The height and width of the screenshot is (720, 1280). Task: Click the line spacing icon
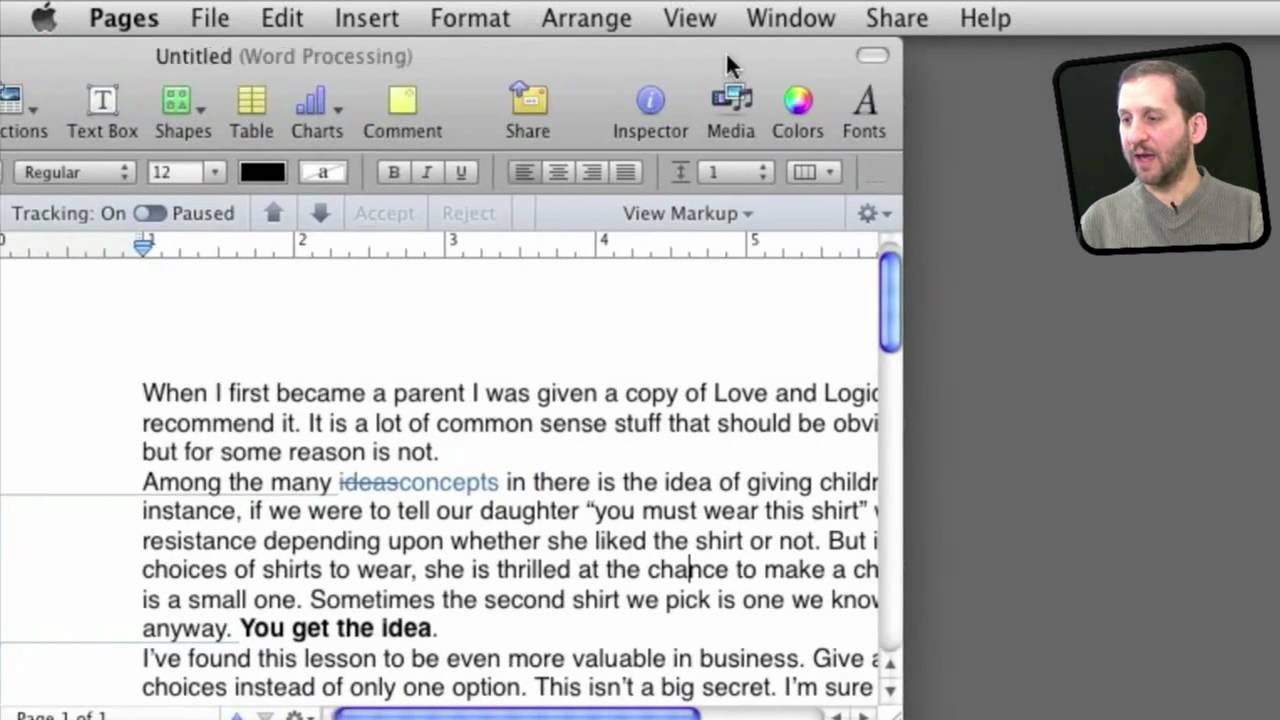680,172
